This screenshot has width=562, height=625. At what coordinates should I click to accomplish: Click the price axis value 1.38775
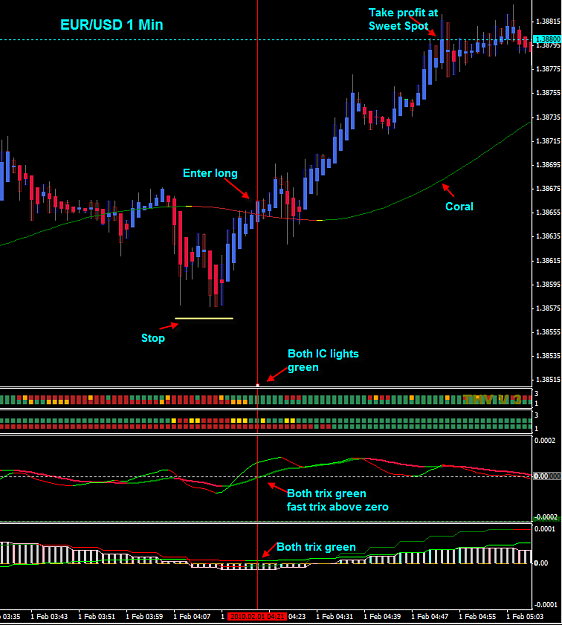point(548,69)
